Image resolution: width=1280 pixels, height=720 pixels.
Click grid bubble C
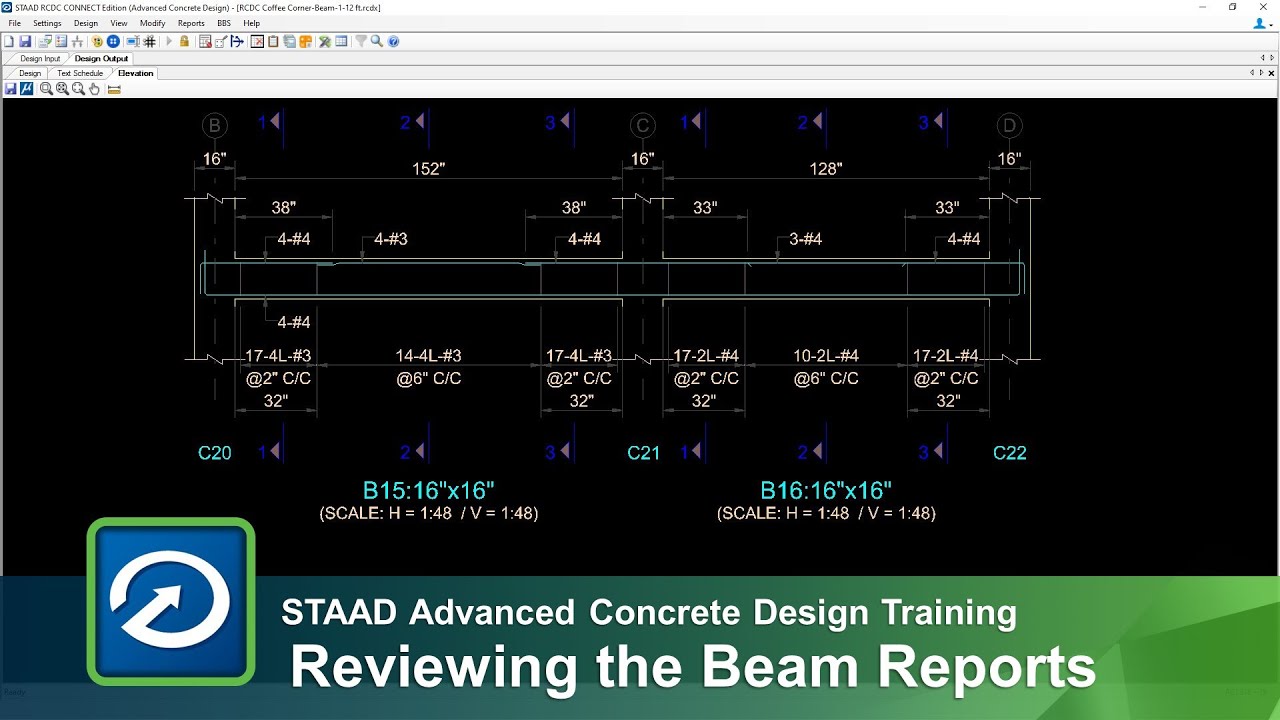point(642,125)
